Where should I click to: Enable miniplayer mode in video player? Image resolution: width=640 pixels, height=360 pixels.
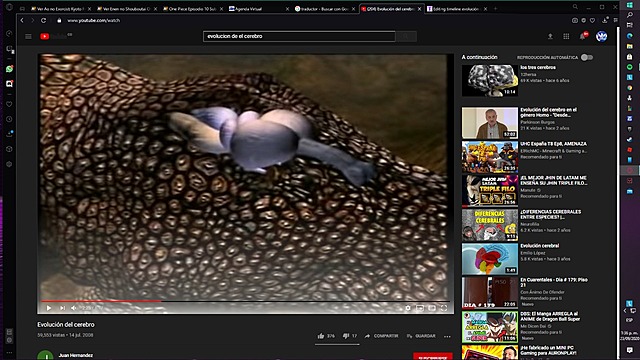[x=420, y=308]
